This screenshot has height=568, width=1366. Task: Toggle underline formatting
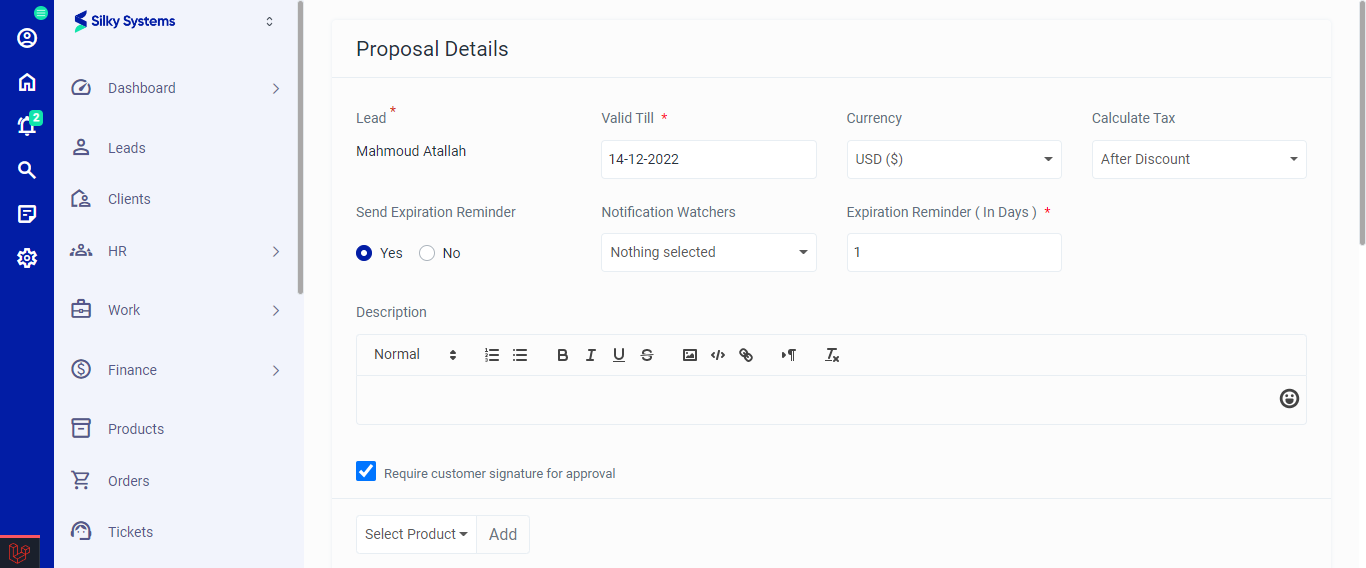[619, 355]
